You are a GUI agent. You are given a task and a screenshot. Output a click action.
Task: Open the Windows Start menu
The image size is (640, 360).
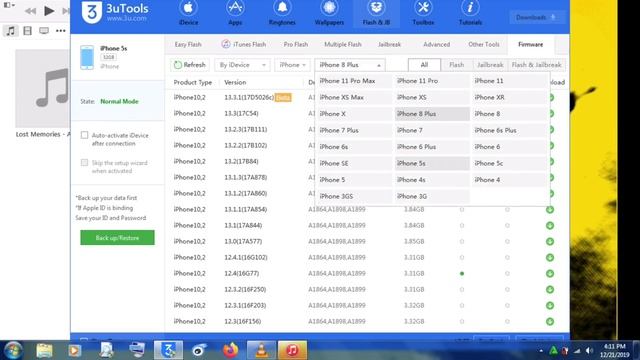[x=13, y=351]
